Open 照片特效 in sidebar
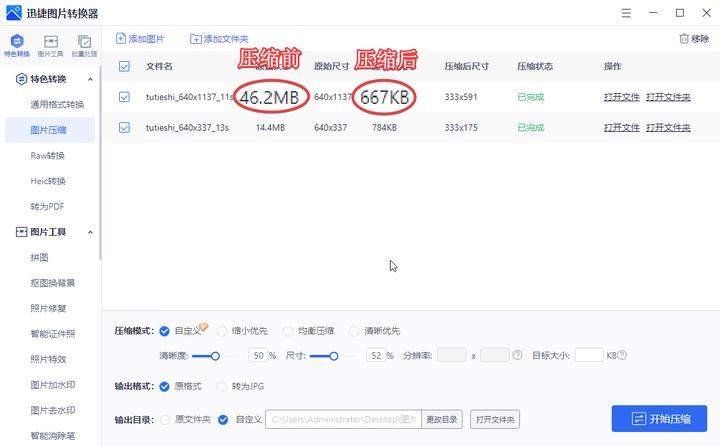Screen dimensions: 720x446 coord(48,360)
